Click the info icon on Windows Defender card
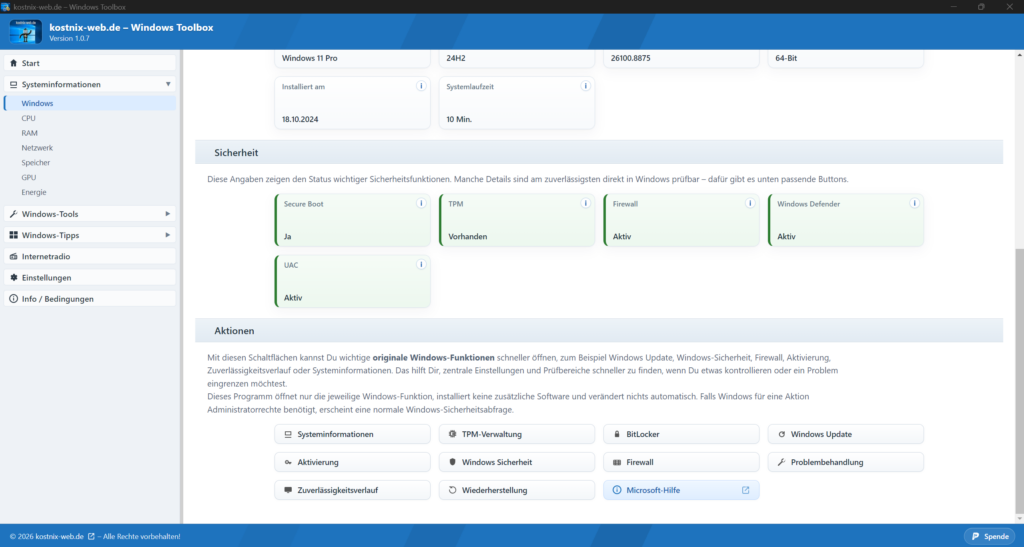 click(914, 203)
